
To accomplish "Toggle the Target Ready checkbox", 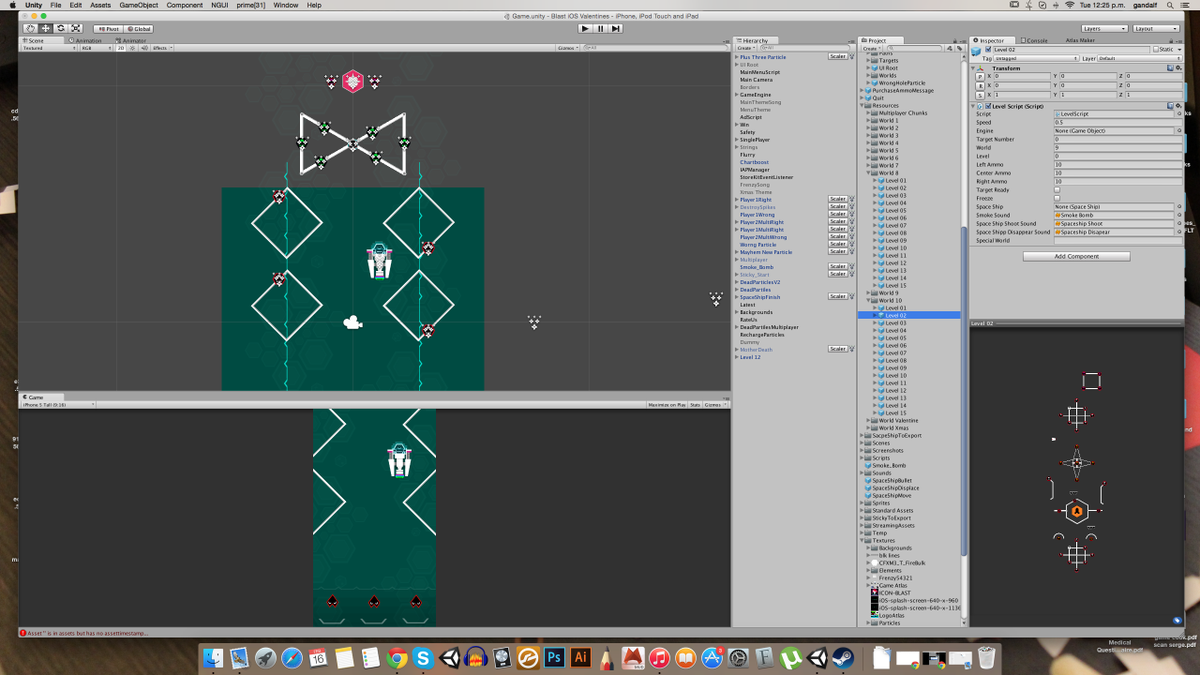I will 1057,190.
